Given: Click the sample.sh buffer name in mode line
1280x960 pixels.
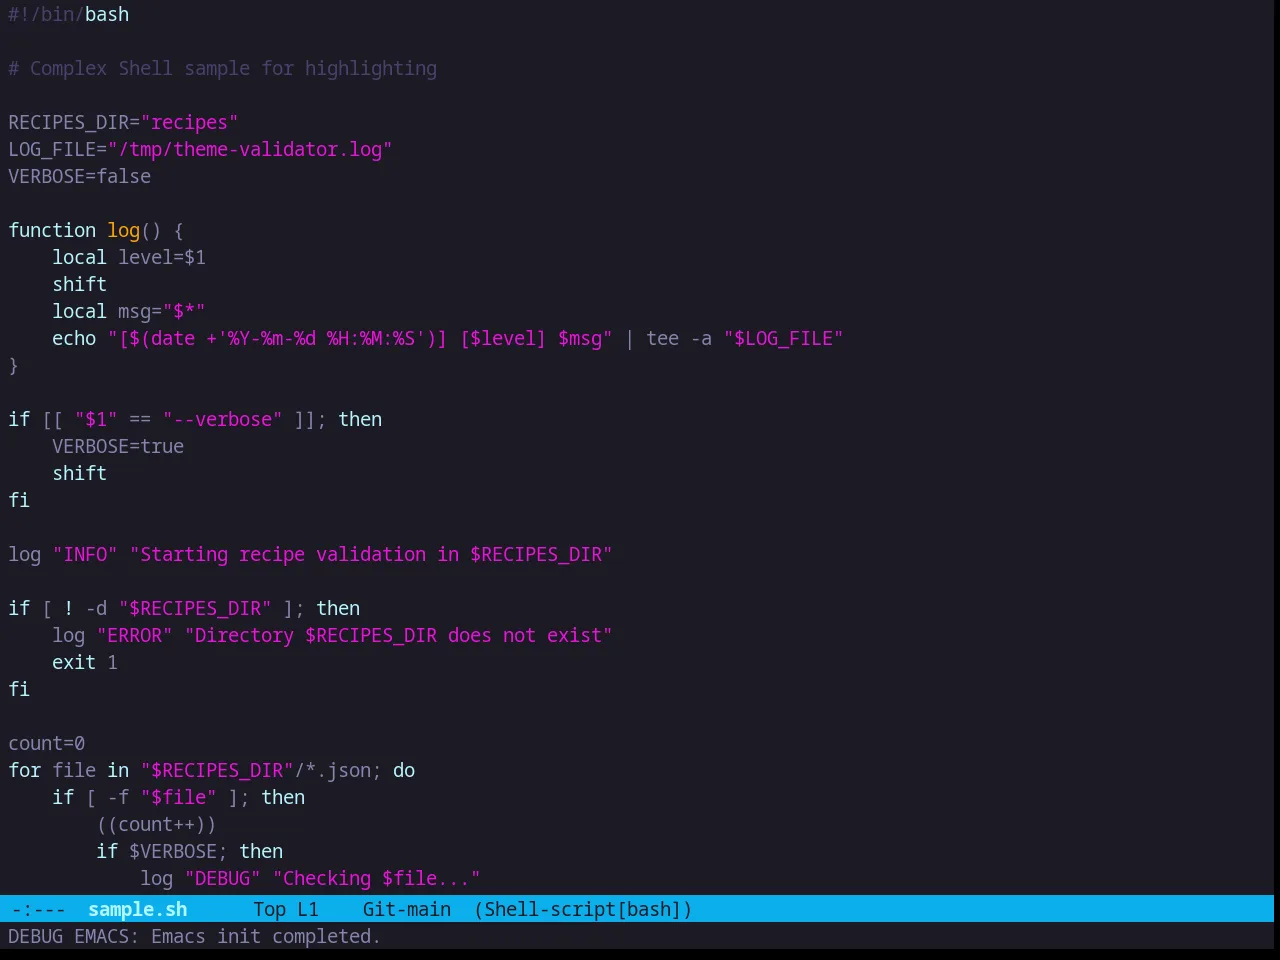Looking at the screenshot, I should click(x=137, y=909).
